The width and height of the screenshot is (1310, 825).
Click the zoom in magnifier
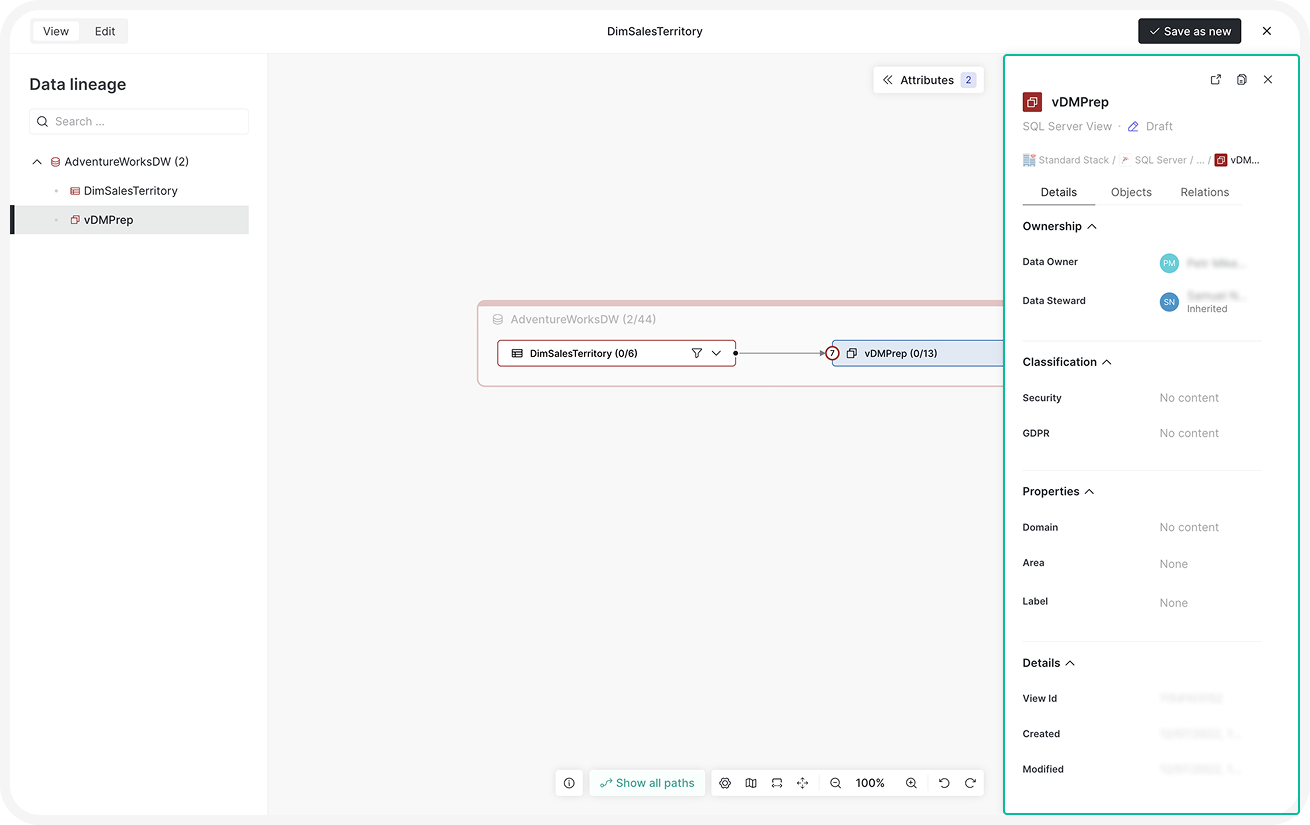click(x=911, y=783)
